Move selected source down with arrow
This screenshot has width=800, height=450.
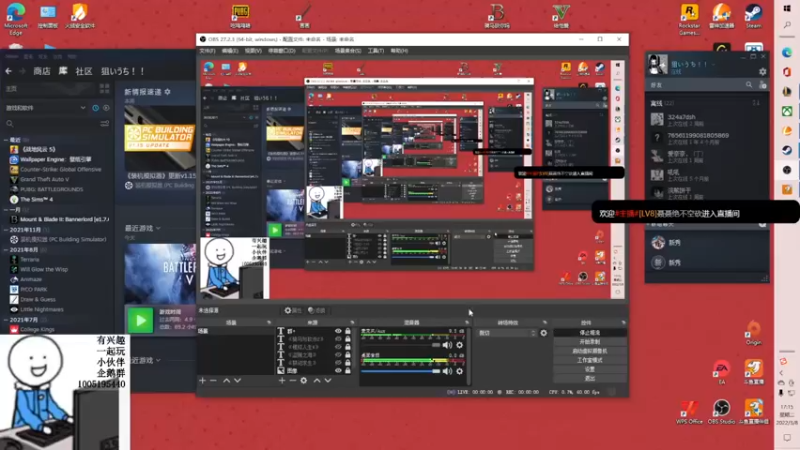click(x=328, y=381)
